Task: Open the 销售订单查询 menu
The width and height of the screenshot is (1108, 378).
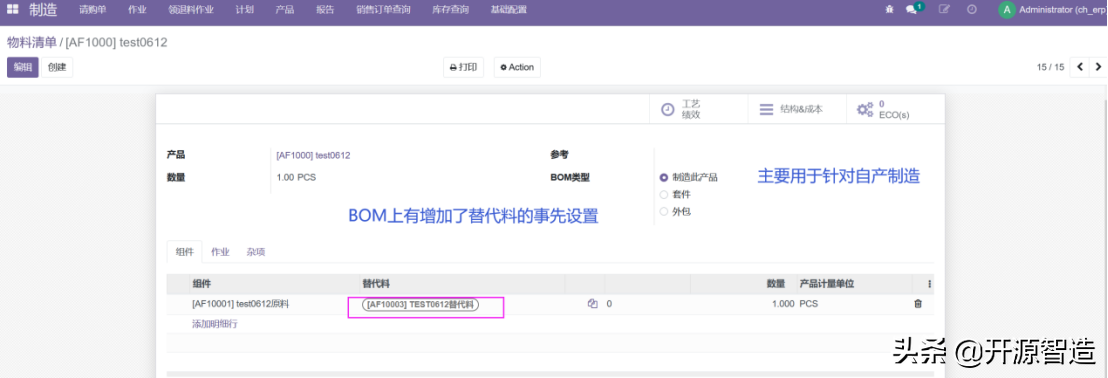Action: 383,10
